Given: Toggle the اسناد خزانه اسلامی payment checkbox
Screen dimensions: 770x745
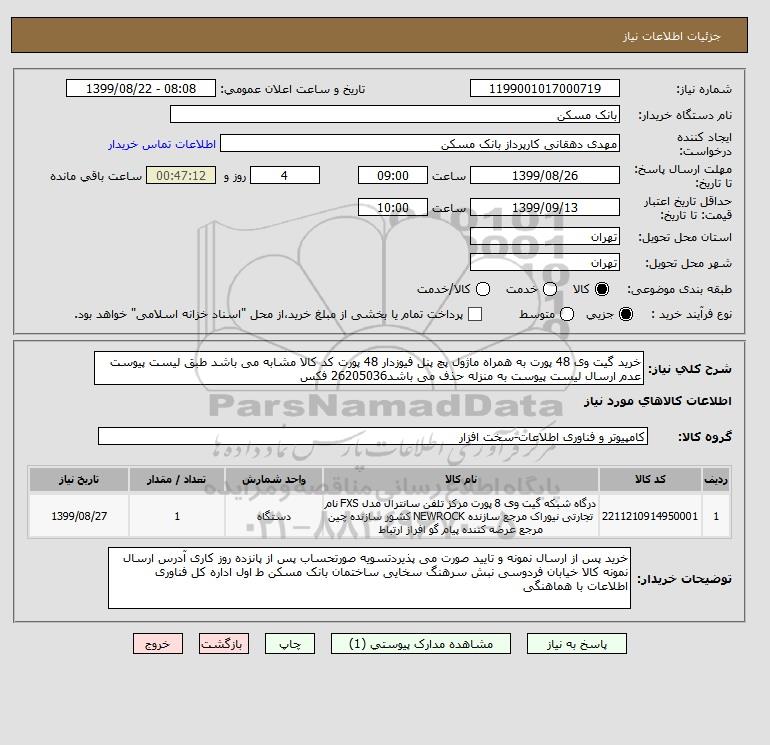Looking at the screenshot, I should pos(475,314).
